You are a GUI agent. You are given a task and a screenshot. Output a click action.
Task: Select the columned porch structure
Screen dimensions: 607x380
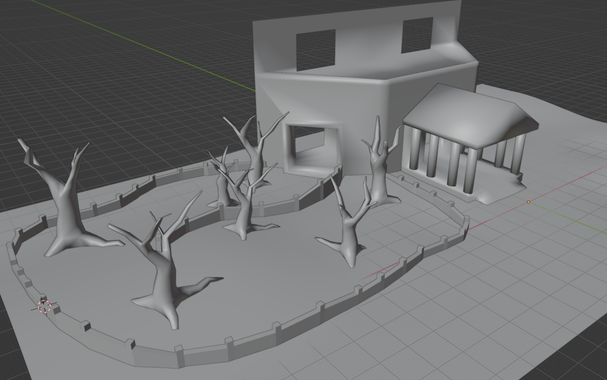click(470, 143)
